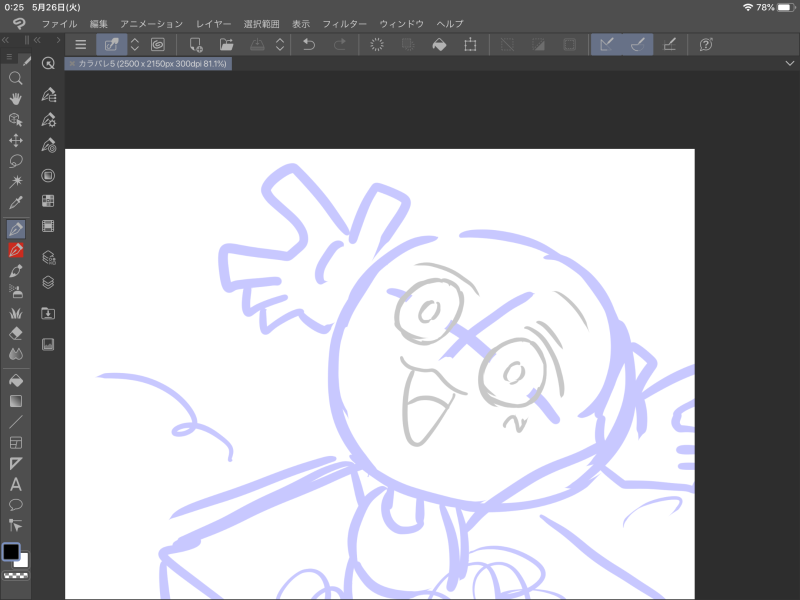Select the Correct line tool

(x=16, y=526)
